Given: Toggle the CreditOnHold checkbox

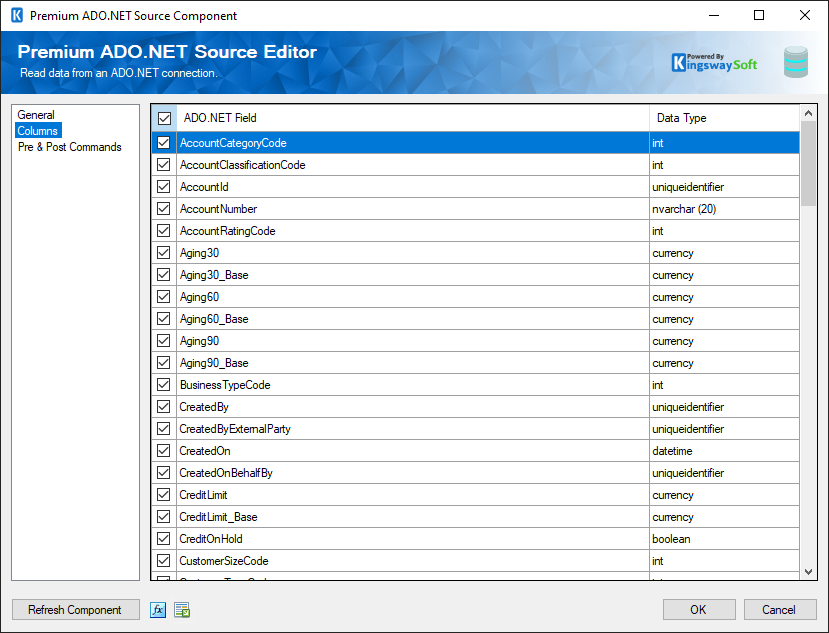Looking at the screenshot, I should [164, 539].
